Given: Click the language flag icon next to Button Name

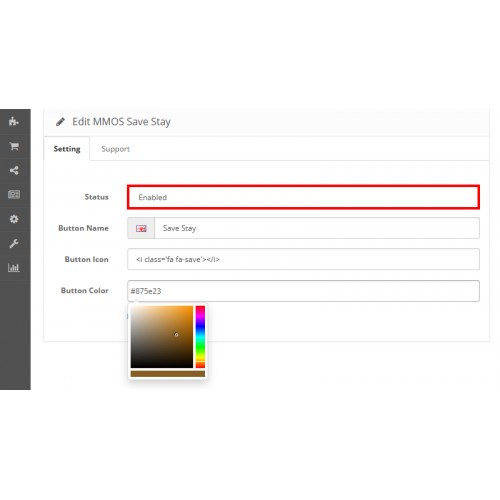Looking at the screenshot, I should coord(141,228).
